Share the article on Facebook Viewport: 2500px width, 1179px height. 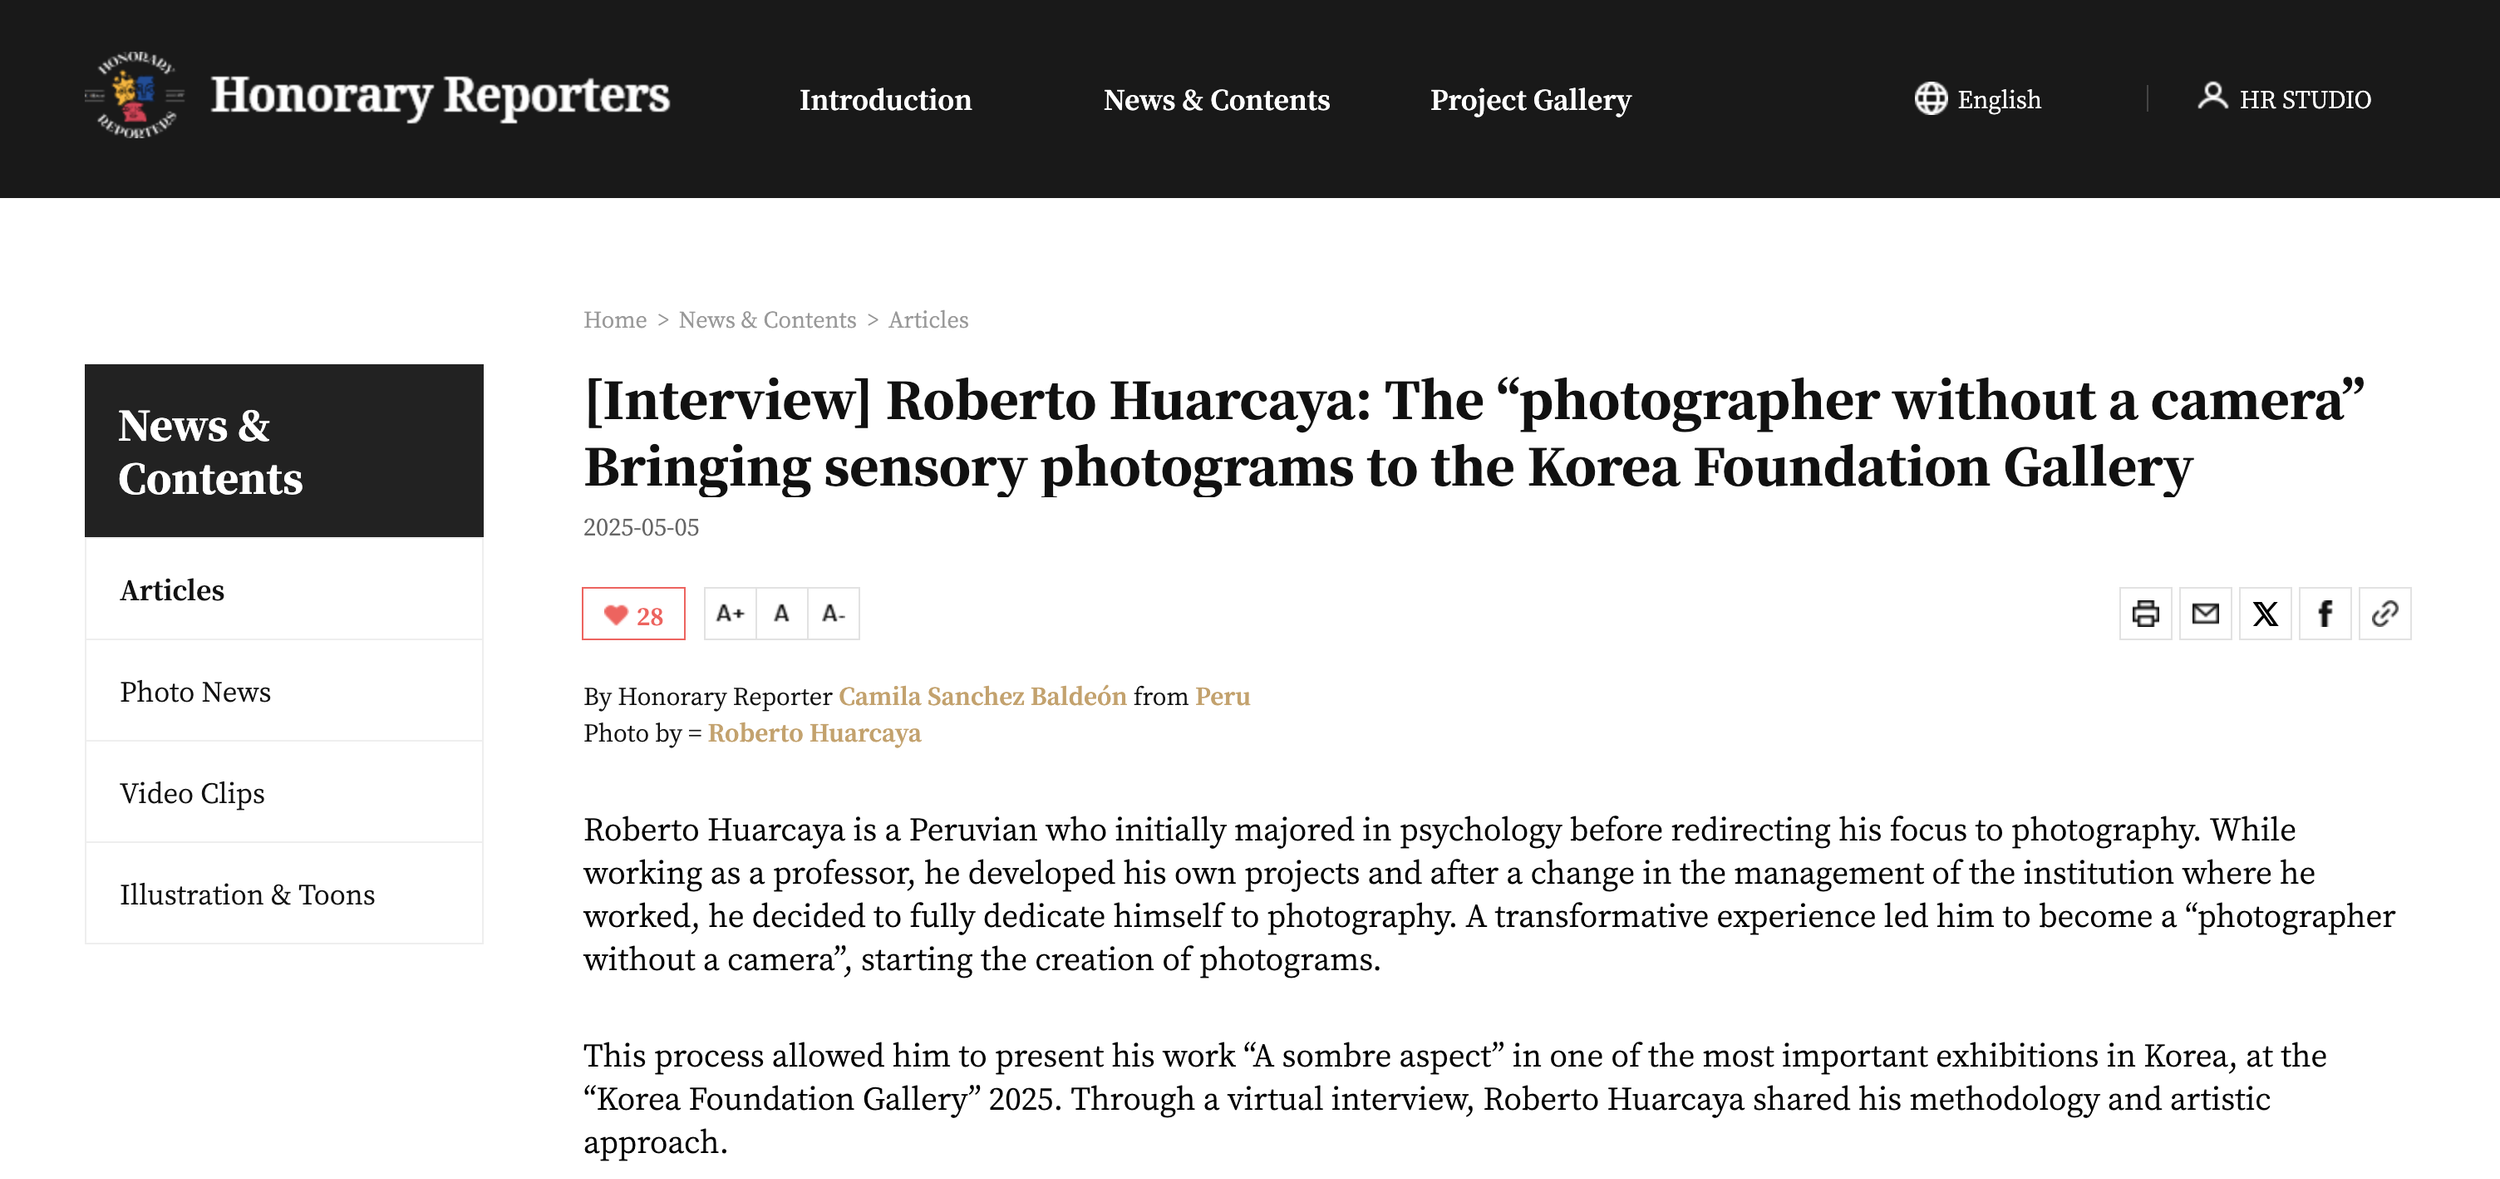(2326, 614)
